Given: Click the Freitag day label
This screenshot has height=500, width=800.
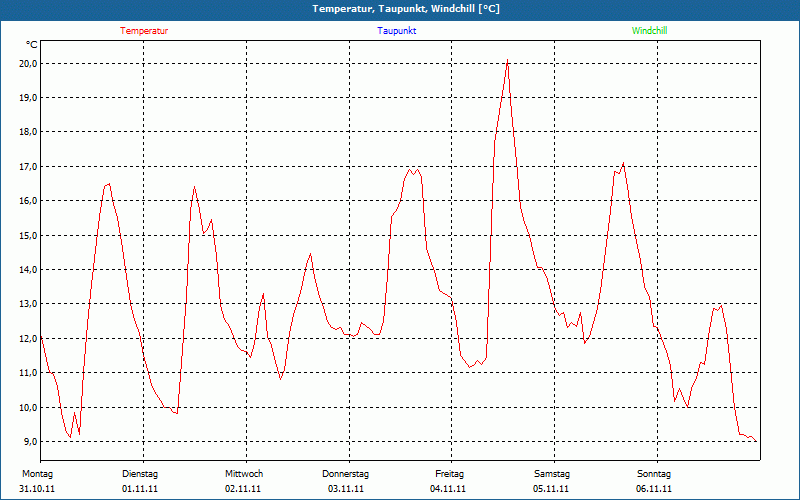Looking at the screenshot, I should (x=449, y=474).
